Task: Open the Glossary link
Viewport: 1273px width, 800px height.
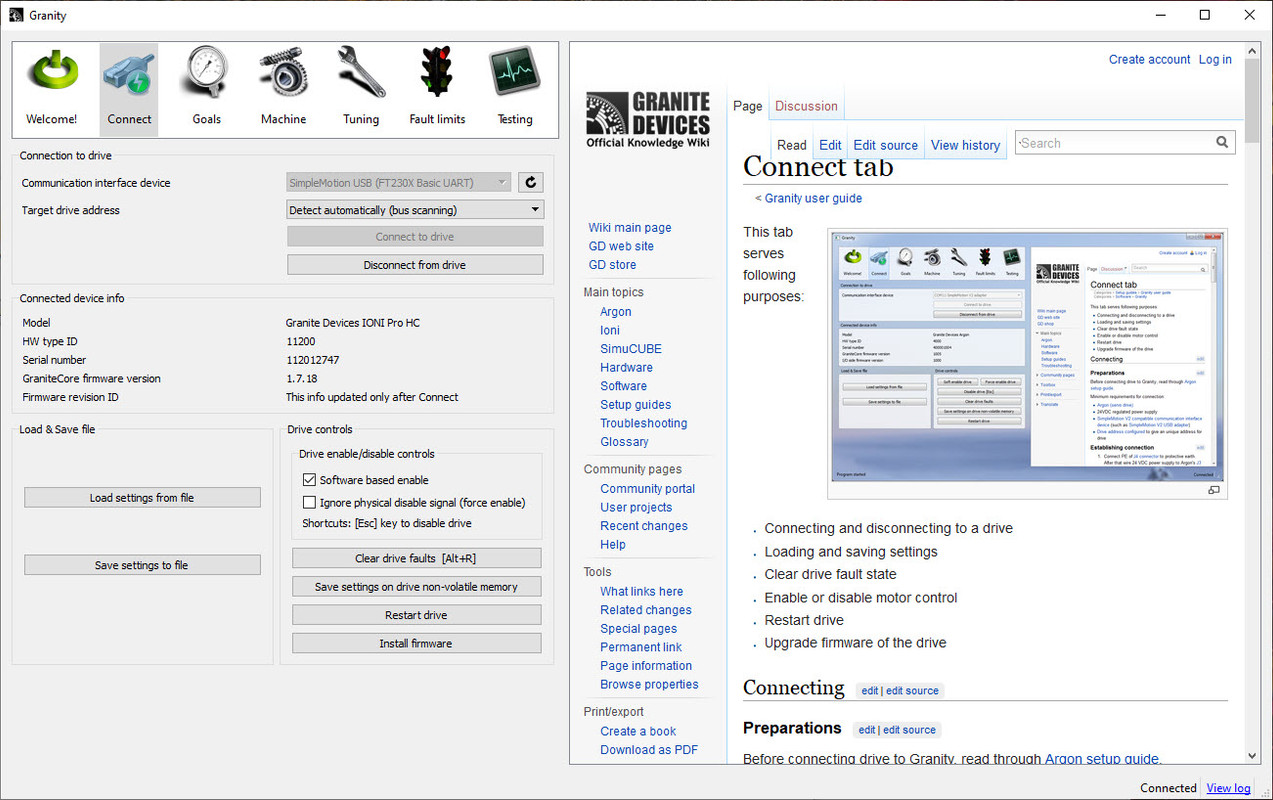Action: point(625,442)
